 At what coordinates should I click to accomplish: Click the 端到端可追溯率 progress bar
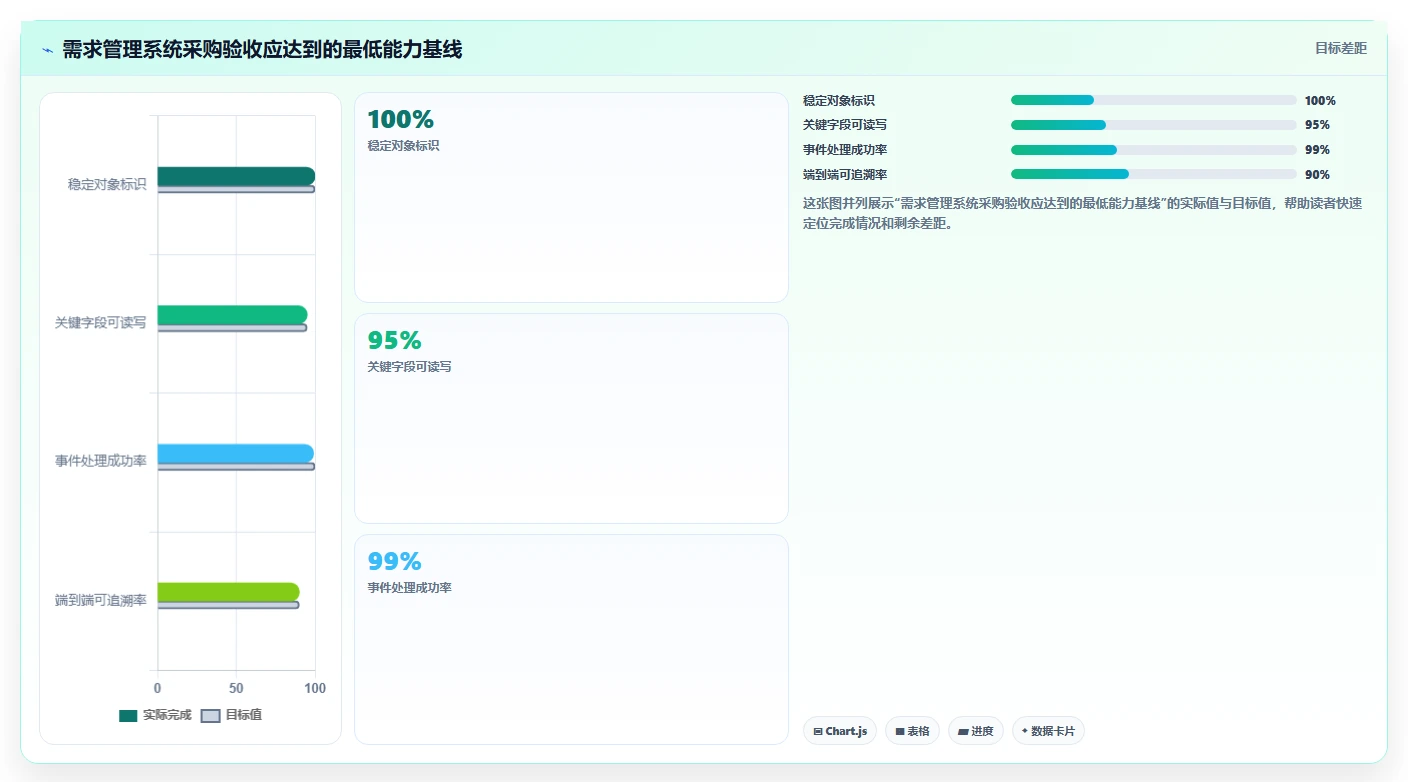pyautogui.click(x=1153, y=174)
